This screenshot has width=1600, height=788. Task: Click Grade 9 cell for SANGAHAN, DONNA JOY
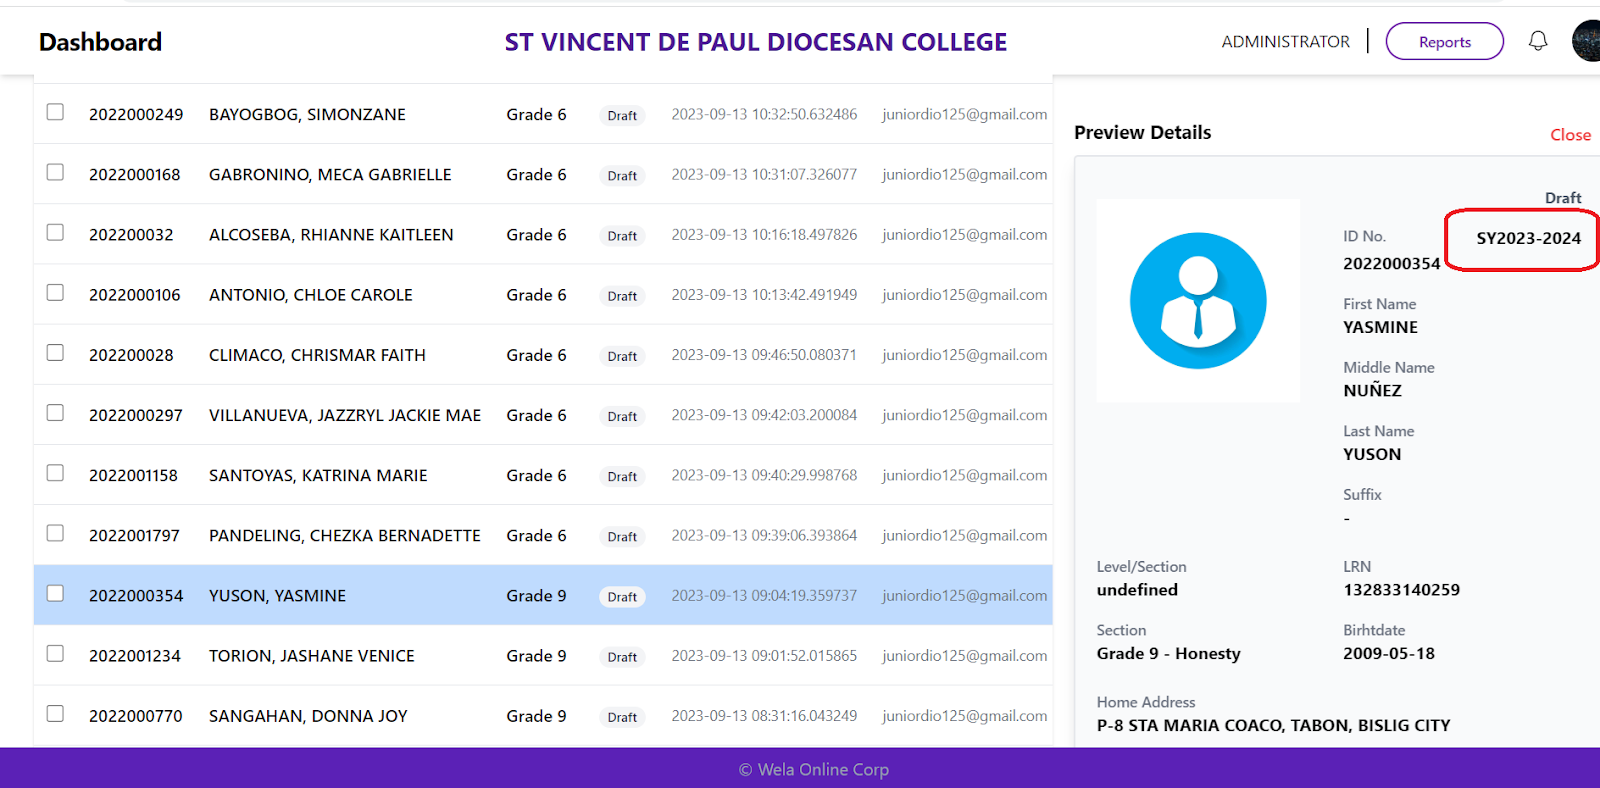tap(536, 716)
